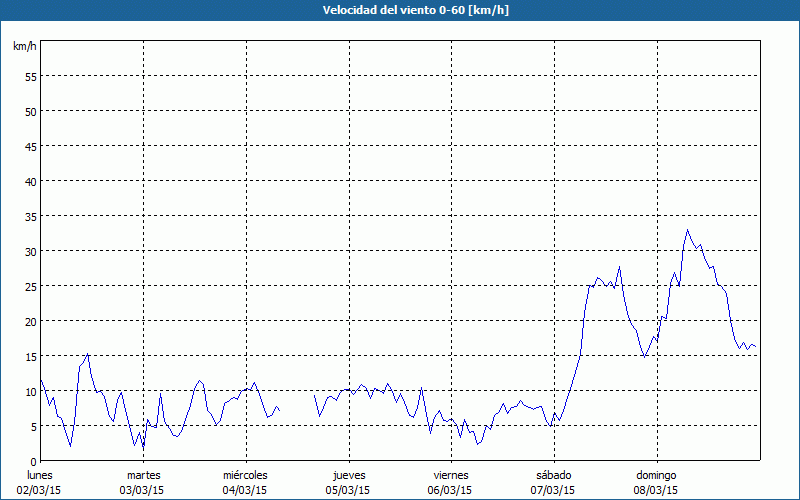Click the chart title 'Velocidad del viento 0-60'
800x500 pixels.
click(x=400, y=11)
